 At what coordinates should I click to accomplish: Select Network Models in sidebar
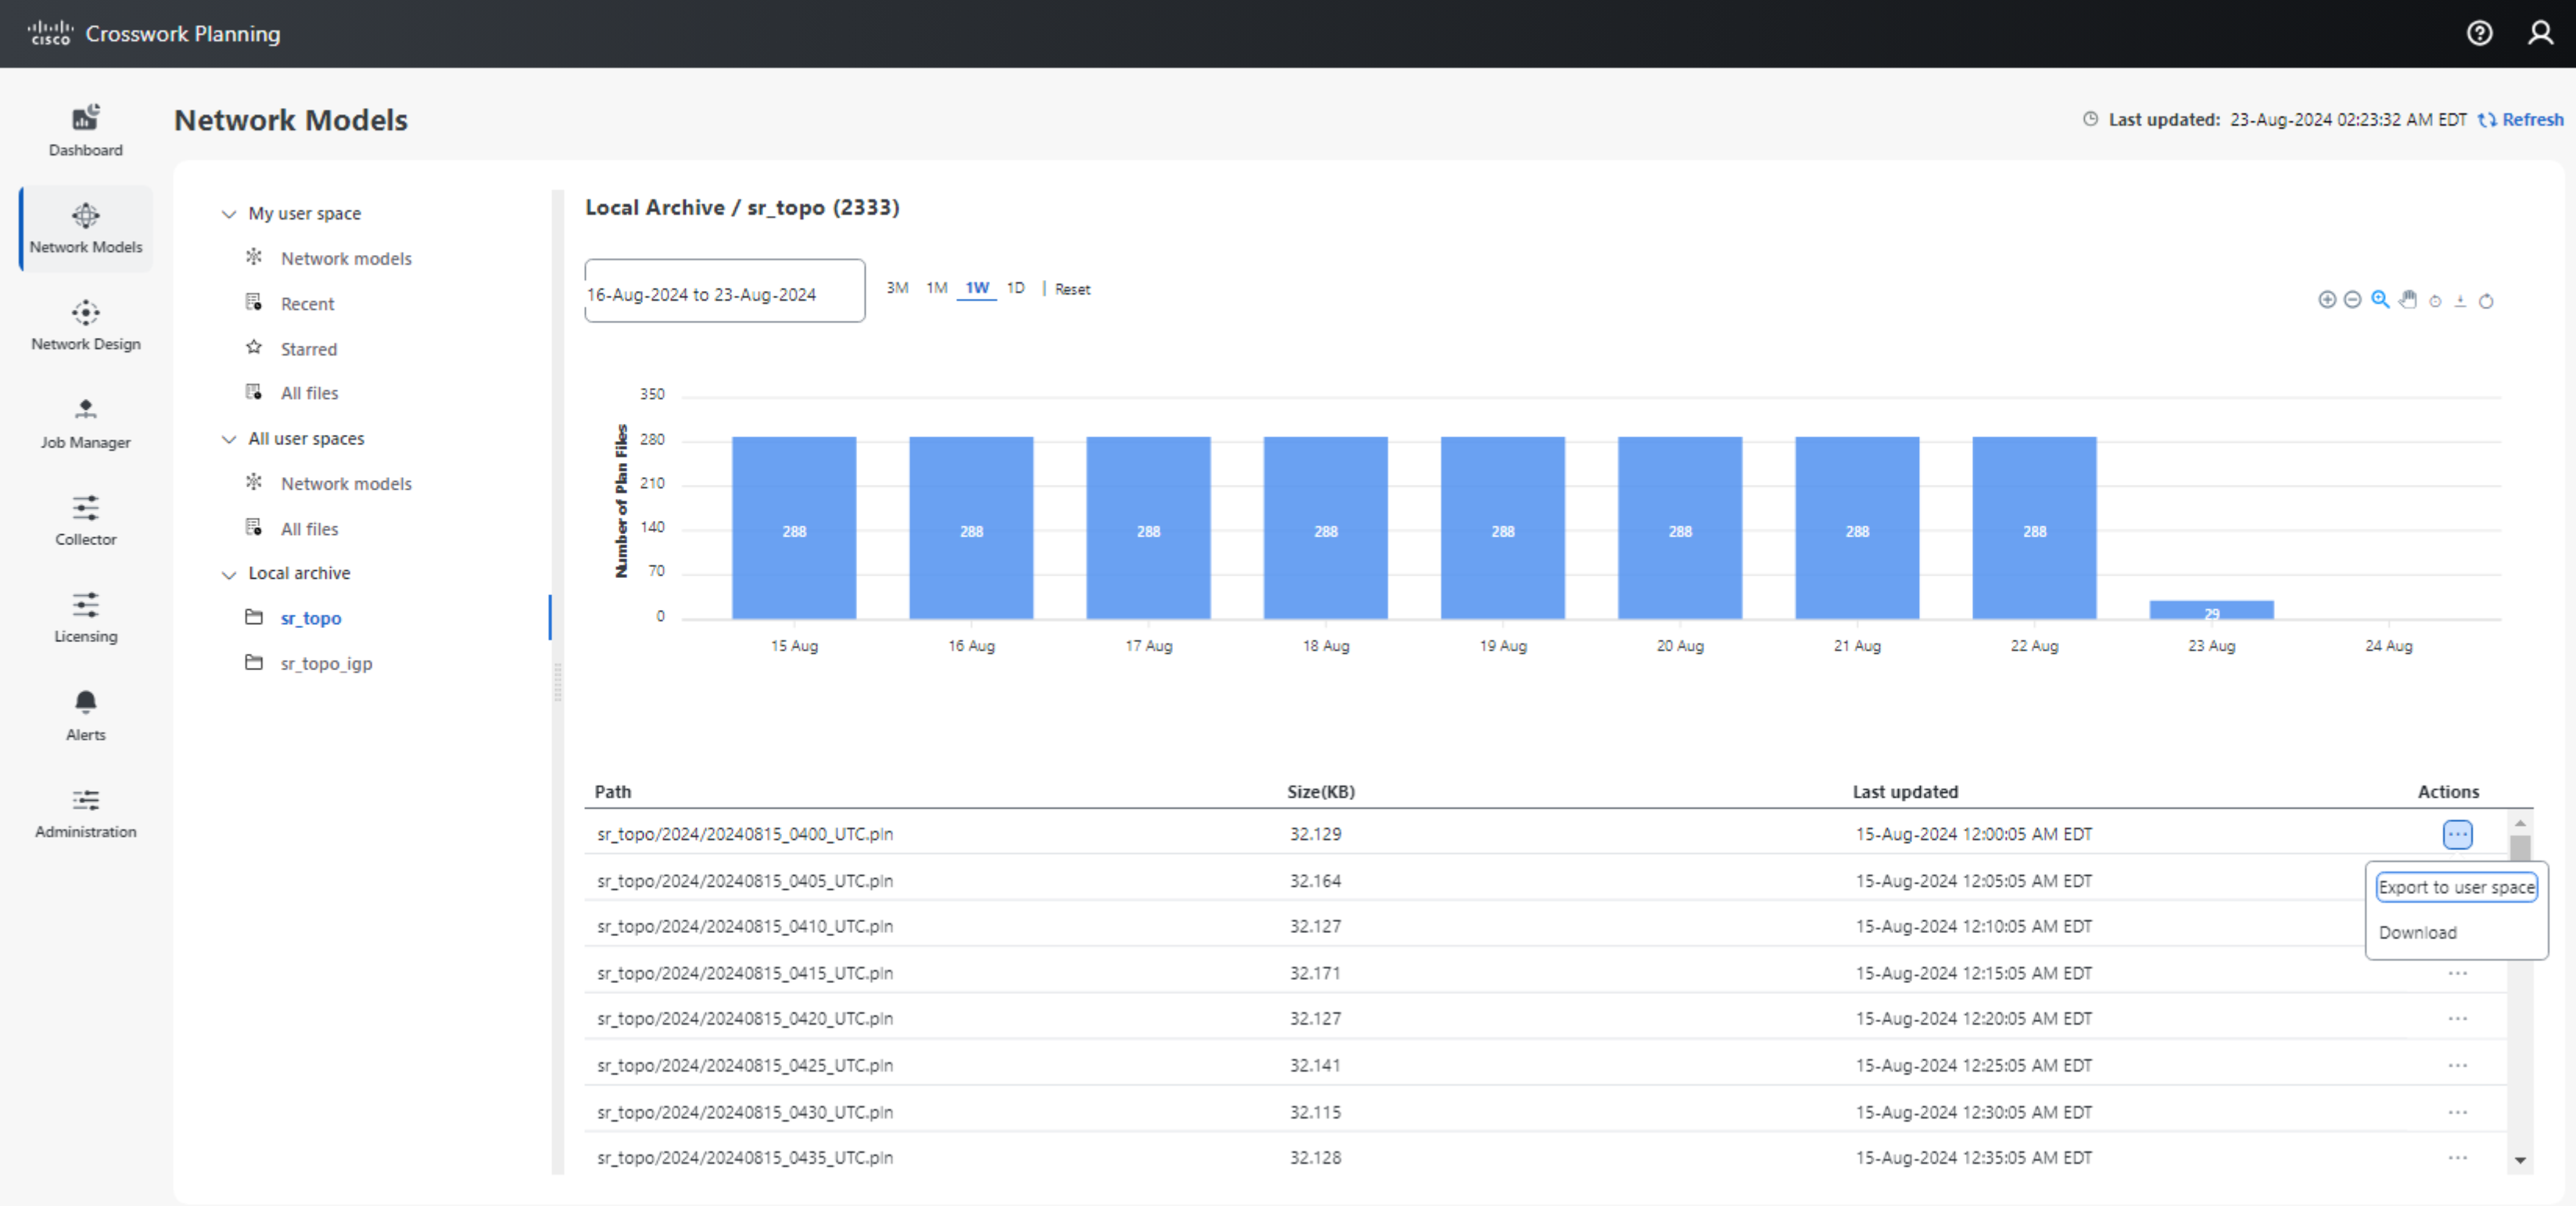click(86, 229)
